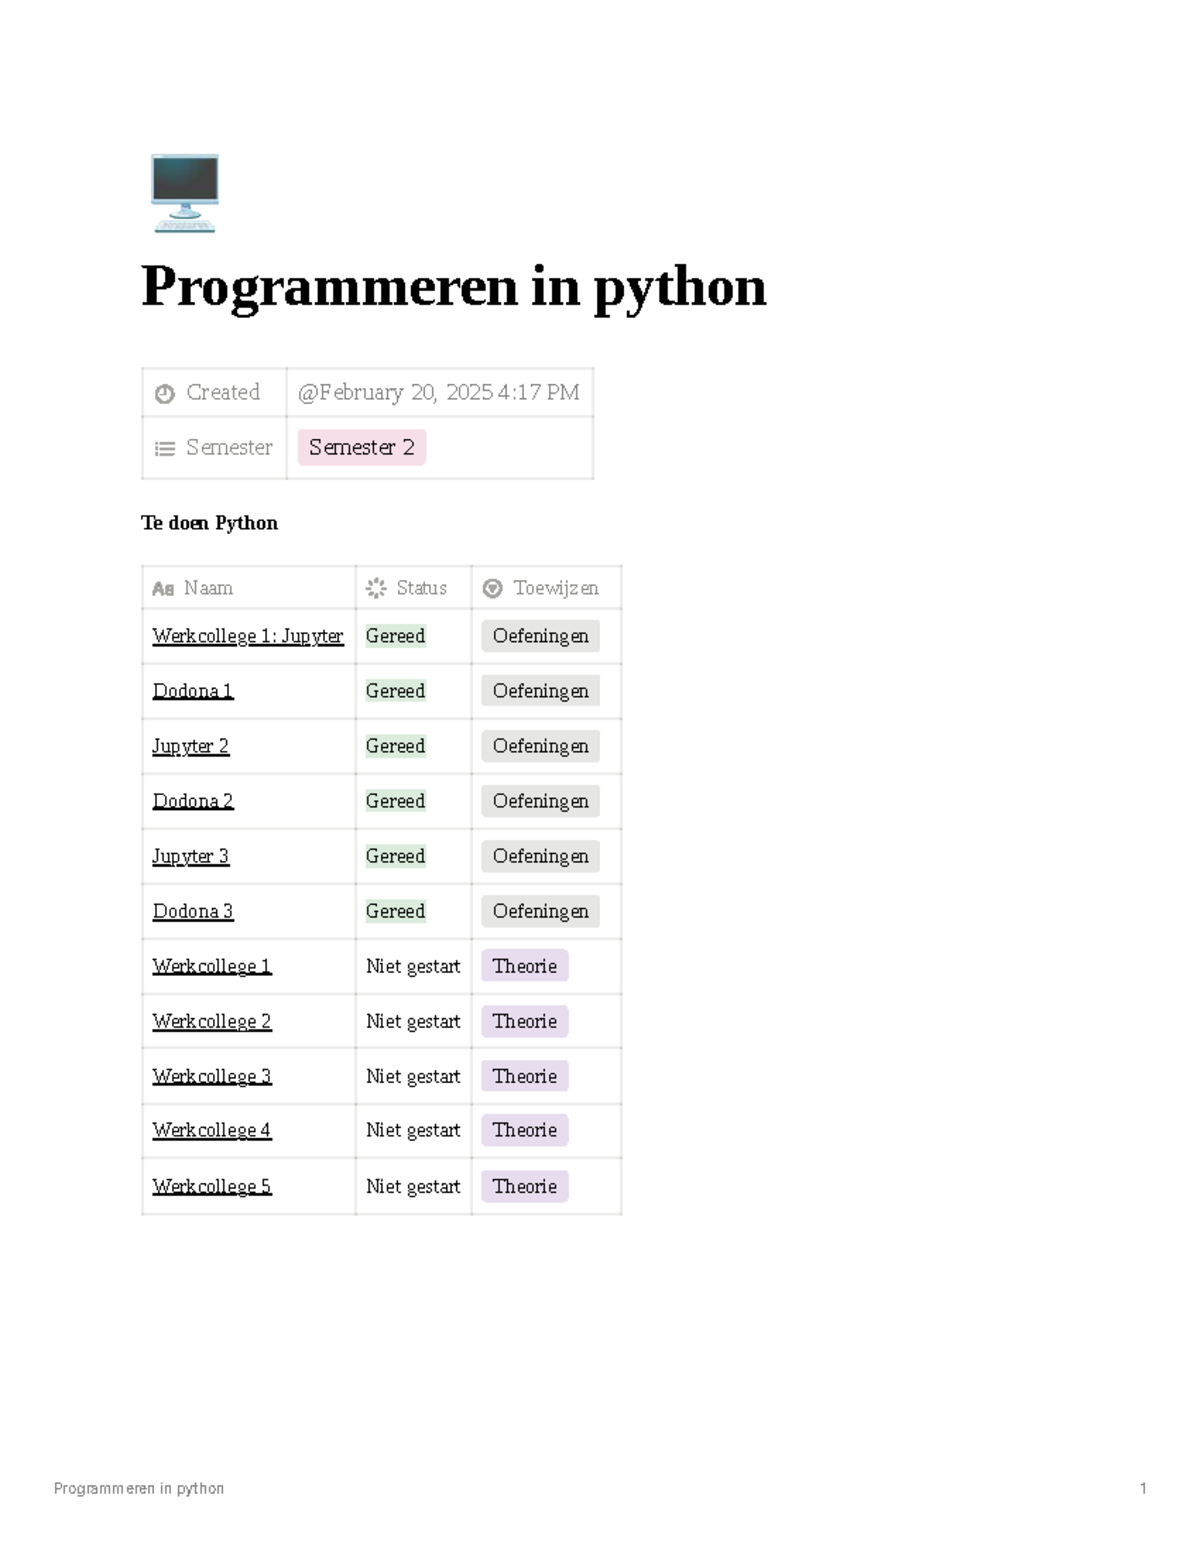Click the Gereed status of Dodona 1
The width and height of the screenshot is (1200, 1553).
[x=396, y=691]
